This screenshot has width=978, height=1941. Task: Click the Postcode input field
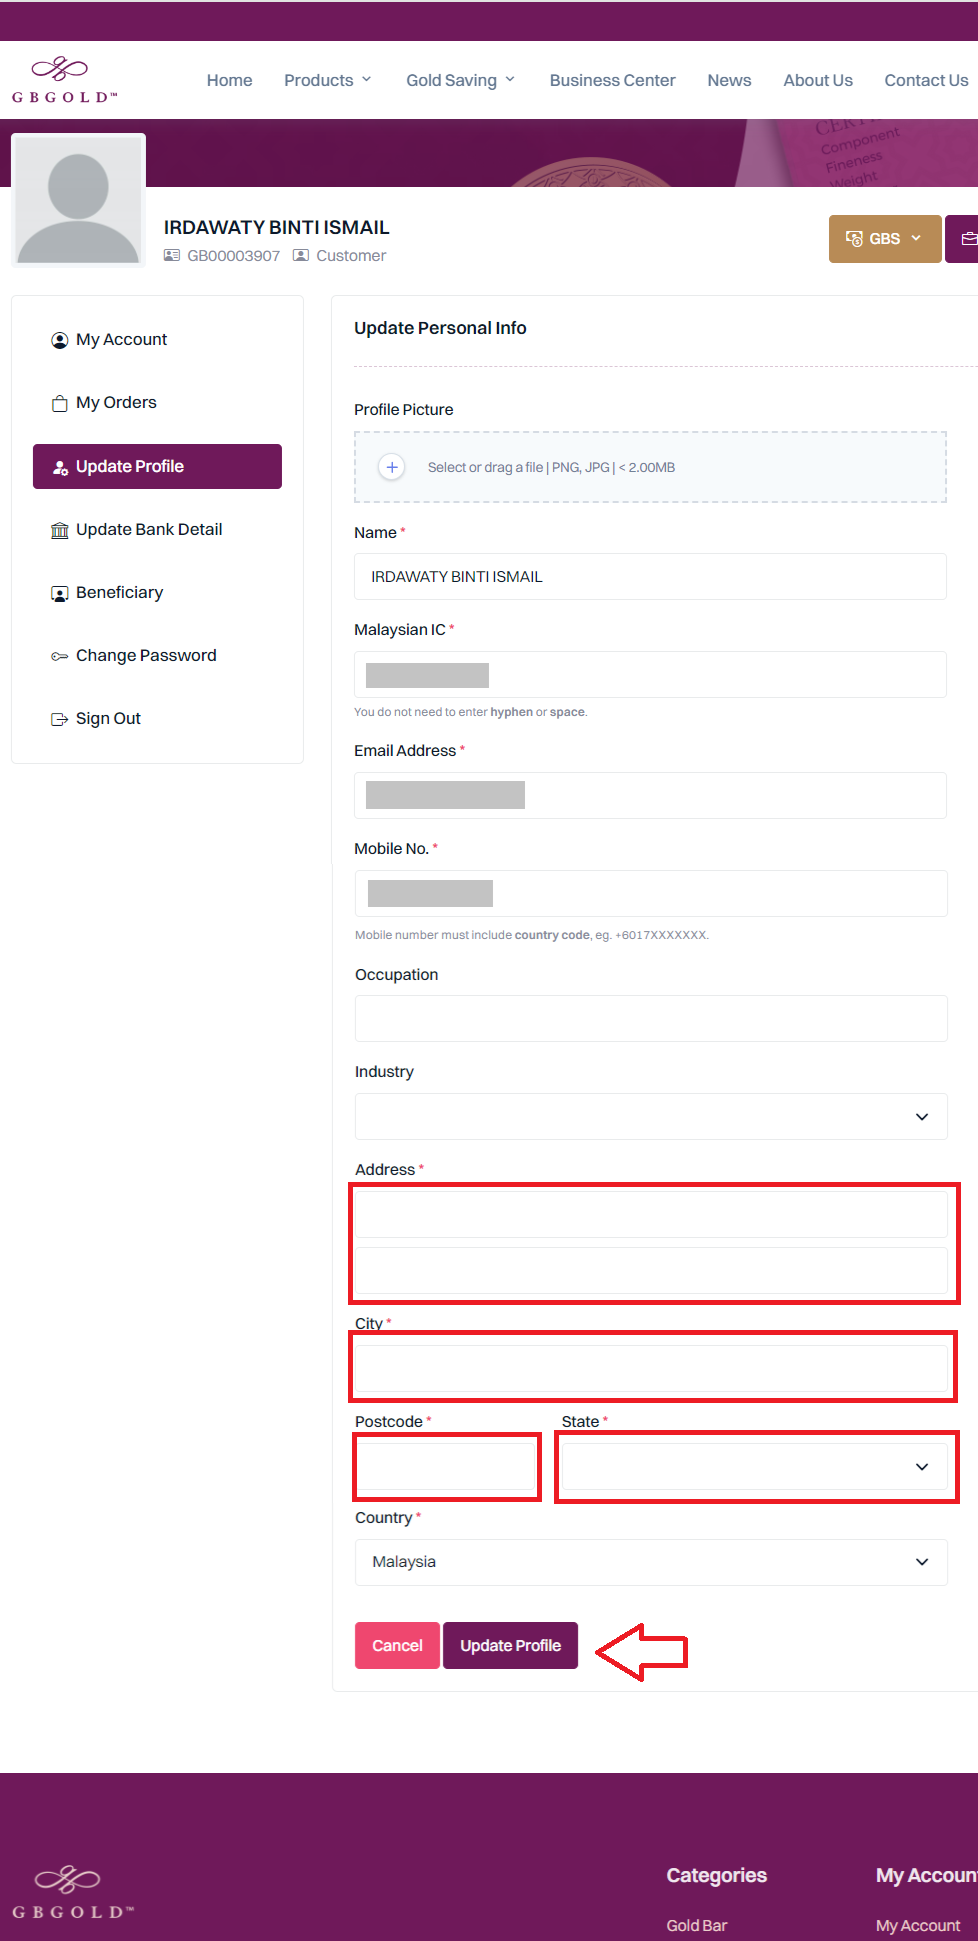(x=447, y=1467)
